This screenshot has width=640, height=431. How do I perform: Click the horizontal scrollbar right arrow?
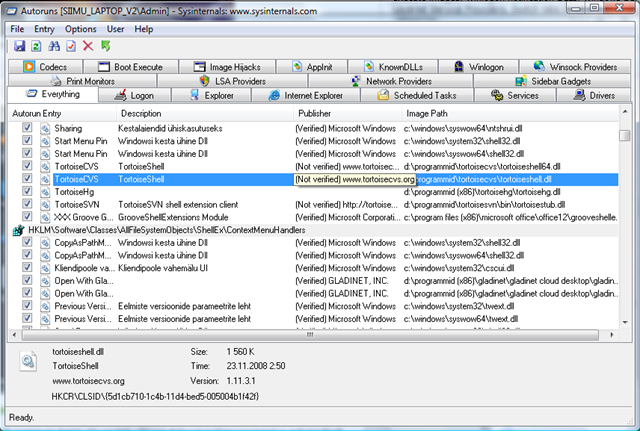click(x=611, y=335)
